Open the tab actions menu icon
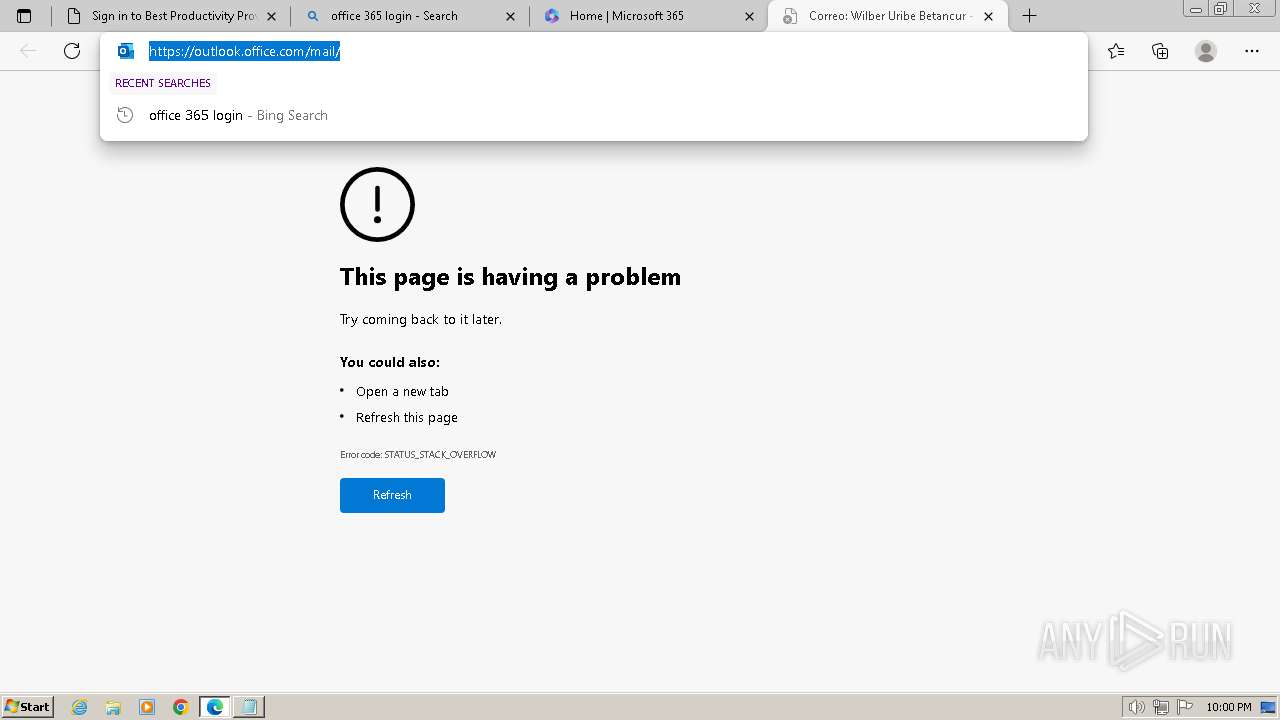This screenshot has width=1280, height=720. point(24,16)
